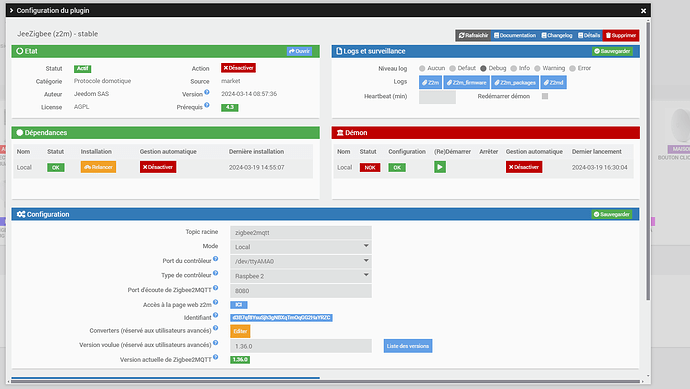Click Relancer dependencies installation
The height and width of the screenshot is (389, 690).
(98, 167)
